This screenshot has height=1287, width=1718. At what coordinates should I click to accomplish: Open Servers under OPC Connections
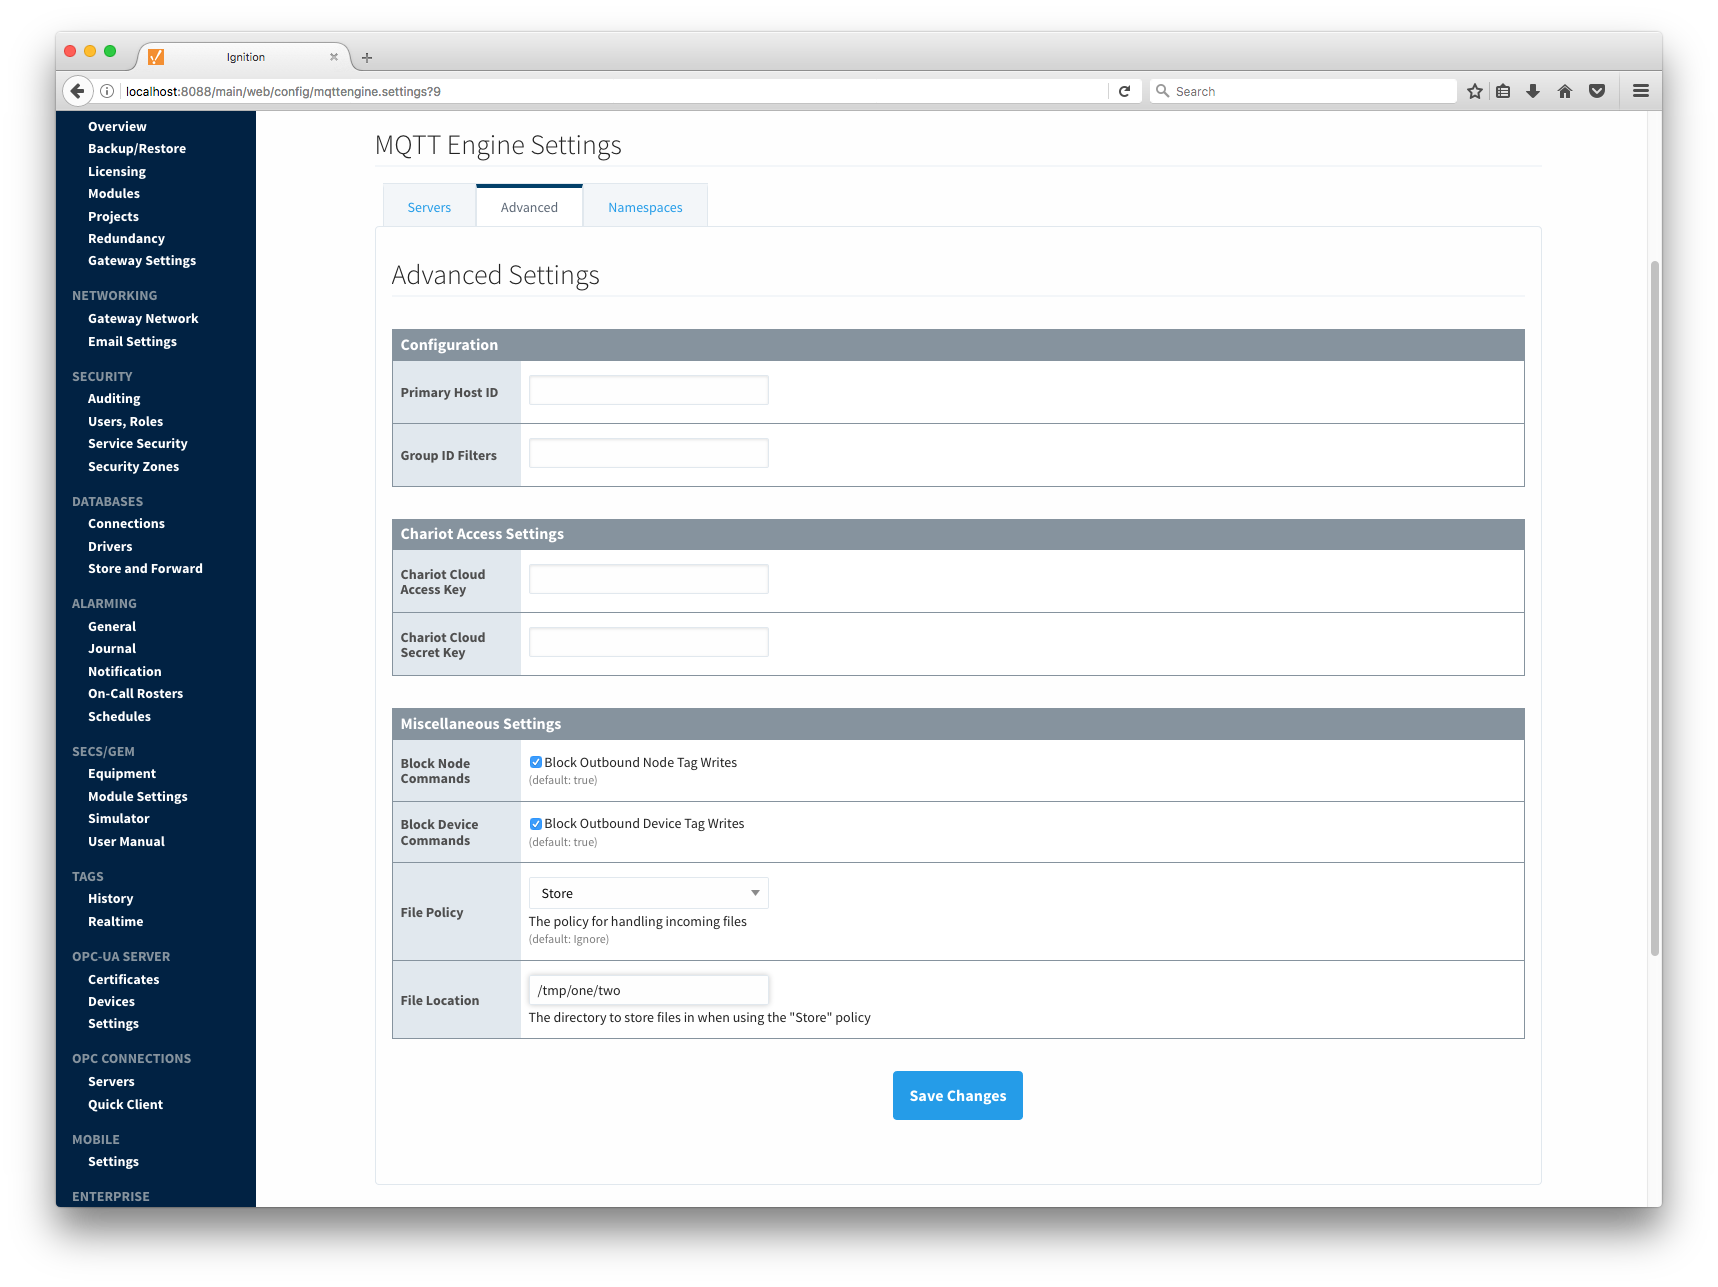click(111, 1082)
